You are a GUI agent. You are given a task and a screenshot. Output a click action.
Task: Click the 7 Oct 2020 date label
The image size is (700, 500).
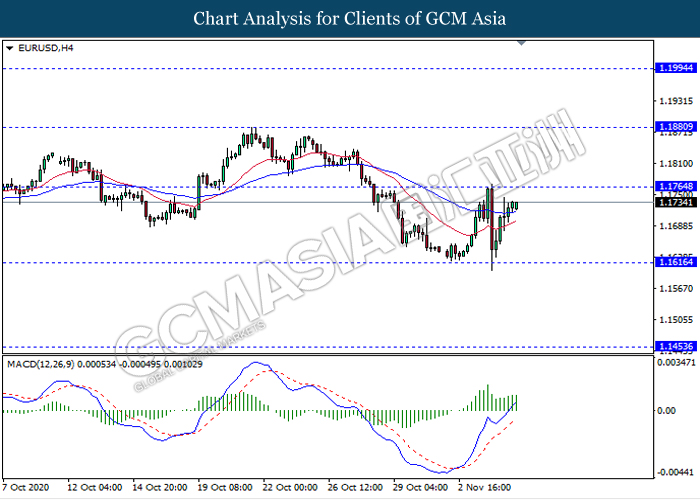[26, 487]
